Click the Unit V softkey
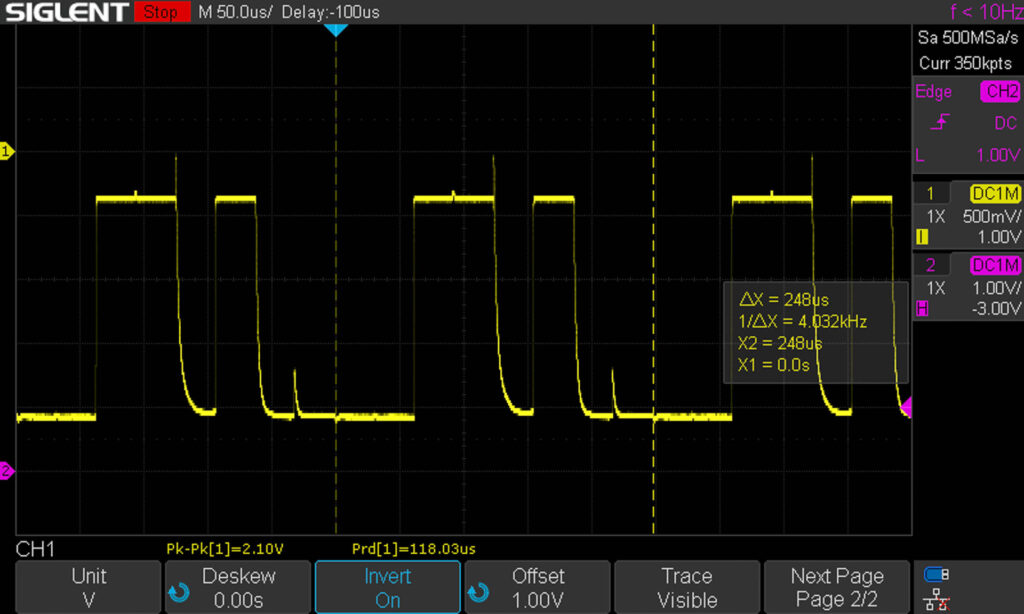Screen dimensions: 1024x614 click(88, 587)
